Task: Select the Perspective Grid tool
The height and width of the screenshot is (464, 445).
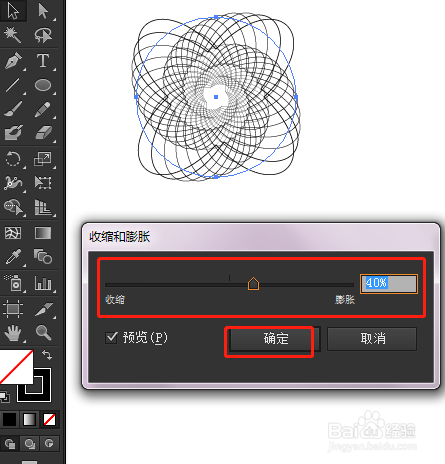Action: tap(43, 207)
